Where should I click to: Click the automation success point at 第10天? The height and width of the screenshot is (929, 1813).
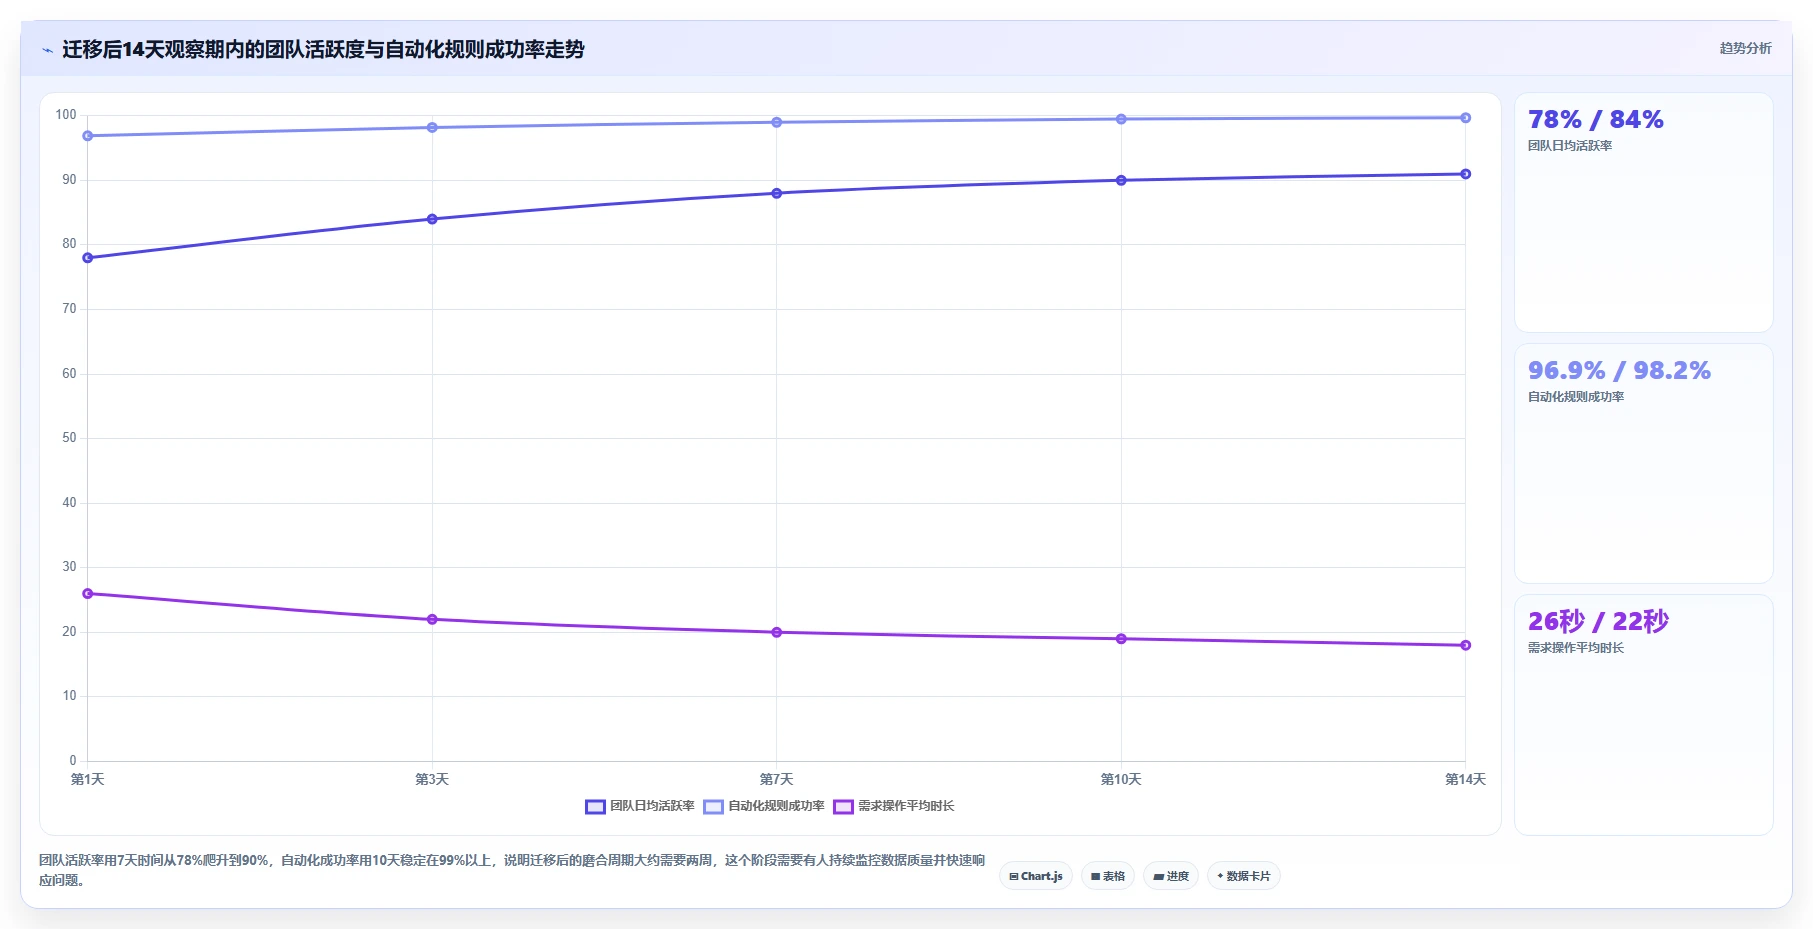pos(1121,119)
